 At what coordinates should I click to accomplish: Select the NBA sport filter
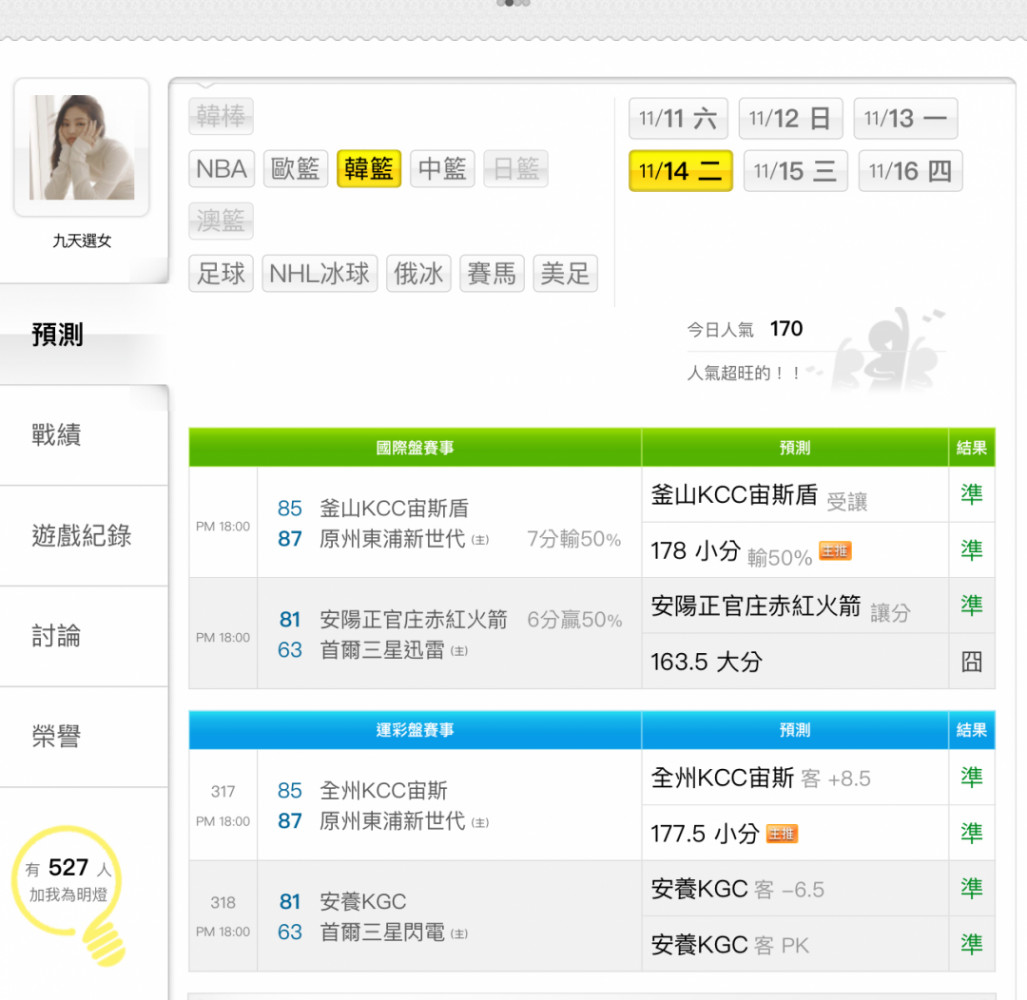(x=221, y=169)
